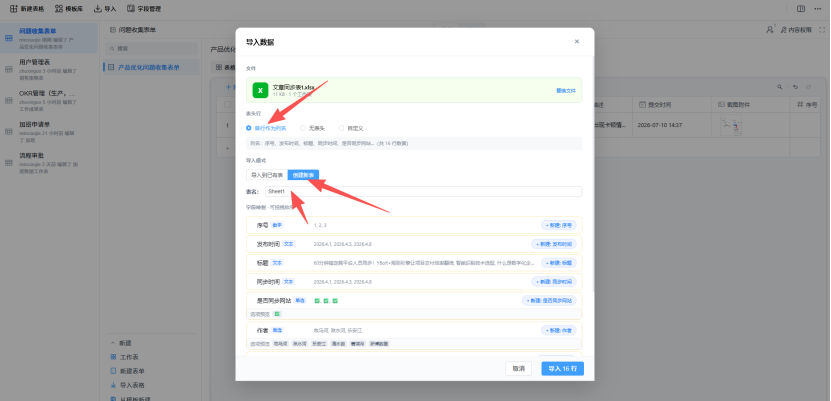Open the 新建: 序号 field mapping dropdown

click(x=559, y=225)
